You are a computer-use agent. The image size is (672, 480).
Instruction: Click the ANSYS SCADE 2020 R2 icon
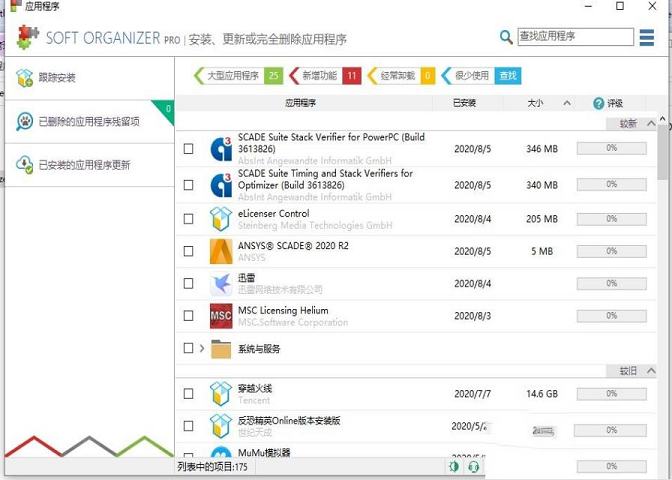(221, 251)
